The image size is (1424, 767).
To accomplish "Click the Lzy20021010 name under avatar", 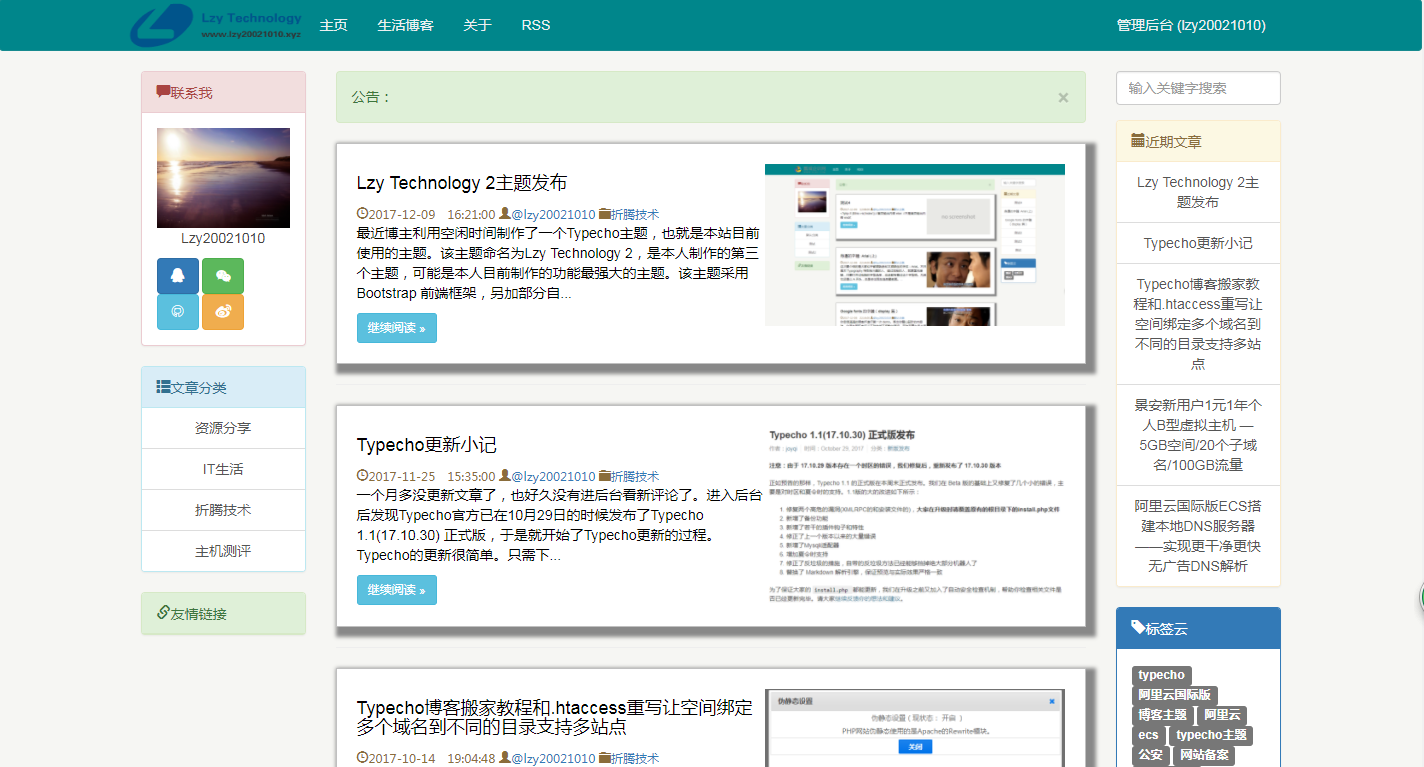I will (x=223, y=238).
